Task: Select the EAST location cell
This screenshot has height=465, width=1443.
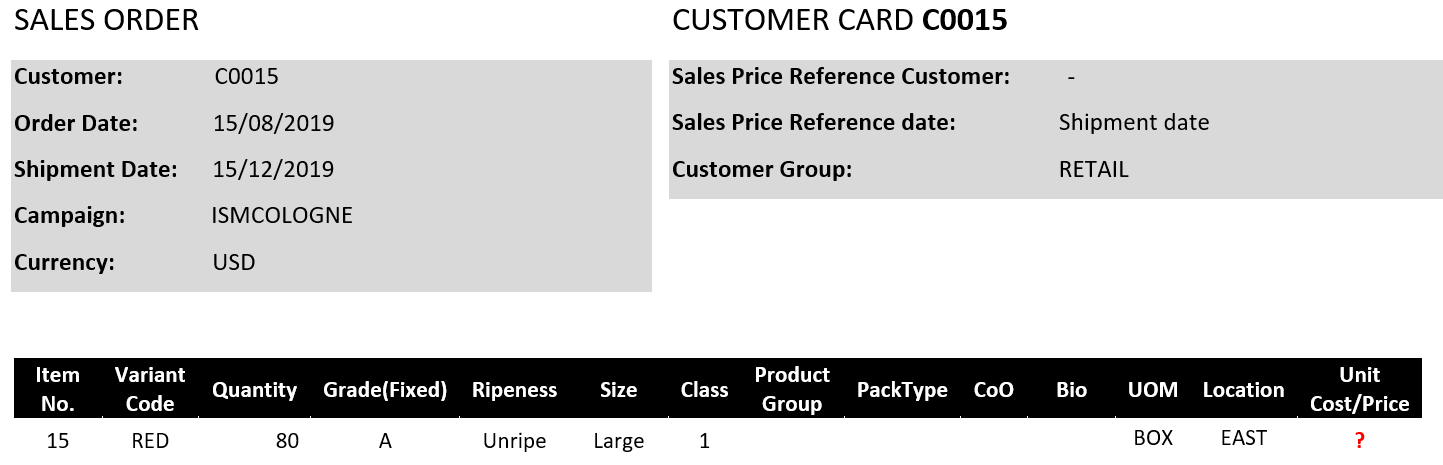Action: (x=1243, y=438)
